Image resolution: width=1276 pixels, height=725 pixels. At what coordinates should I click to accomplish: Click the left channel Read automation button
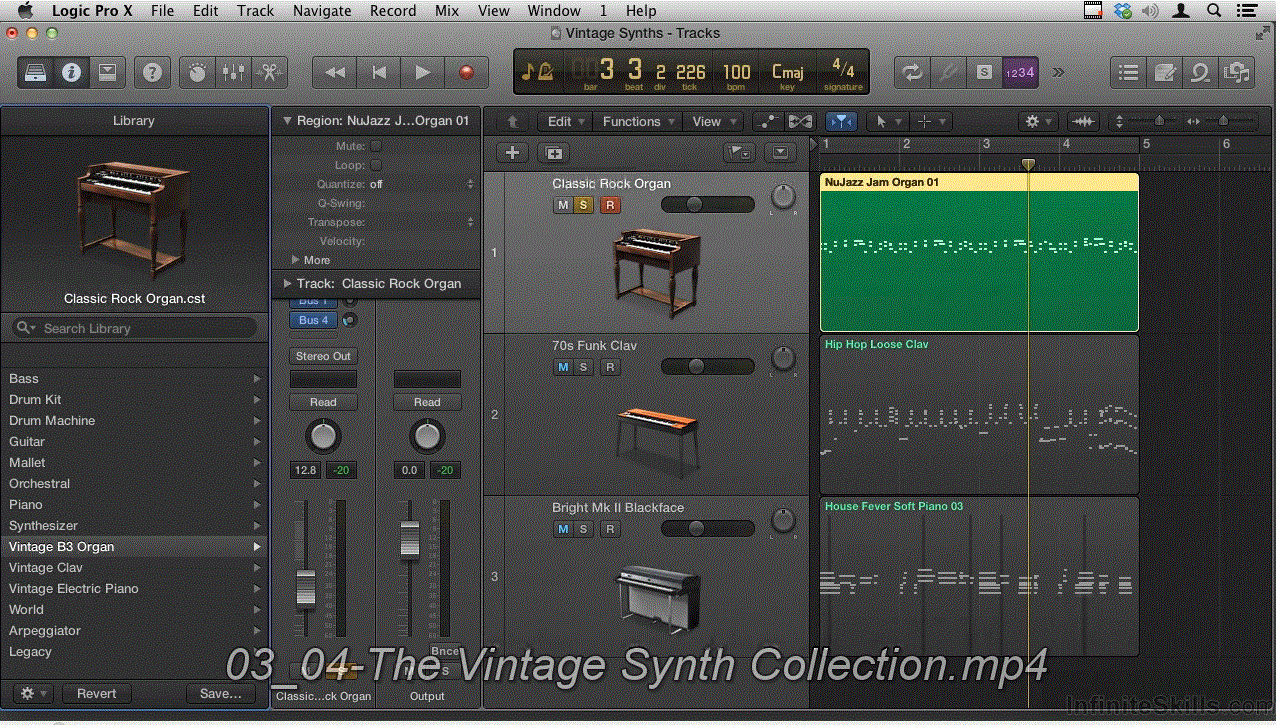[x=323, y=402]
